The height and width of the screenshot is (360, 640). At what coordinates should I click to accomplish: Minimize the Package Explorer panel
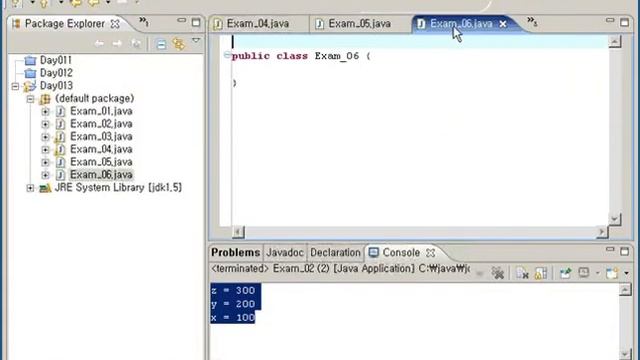(x=182, y=20)
